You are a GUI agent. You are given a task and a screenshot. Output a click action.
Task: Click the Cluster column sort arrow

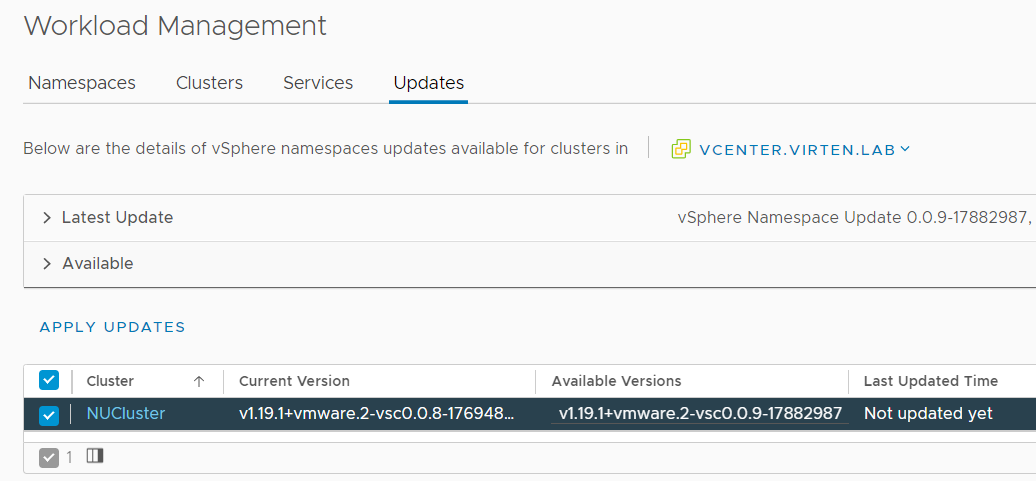pyautogui.click(x=199, y=381)
